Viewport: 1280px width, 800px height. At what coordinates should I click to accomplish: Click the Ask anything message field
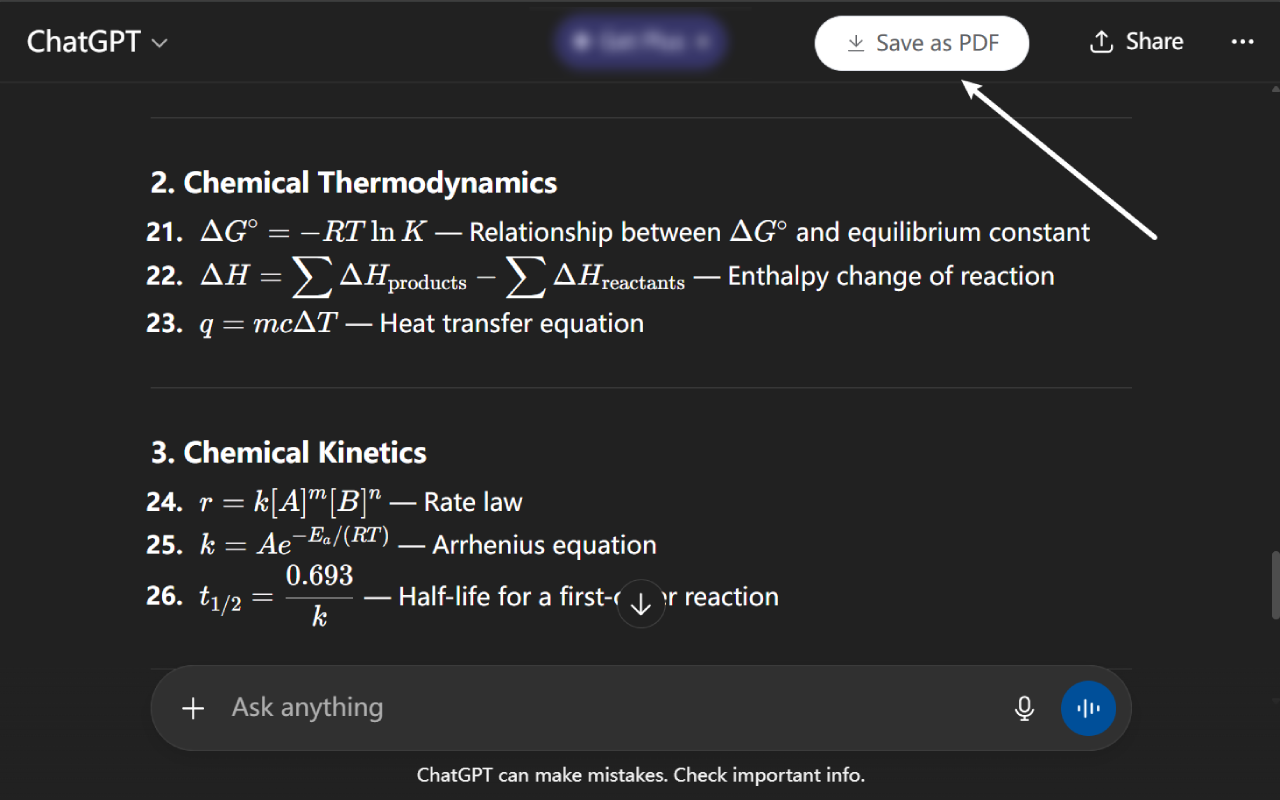pyautogui.click(x=600, y=708)
